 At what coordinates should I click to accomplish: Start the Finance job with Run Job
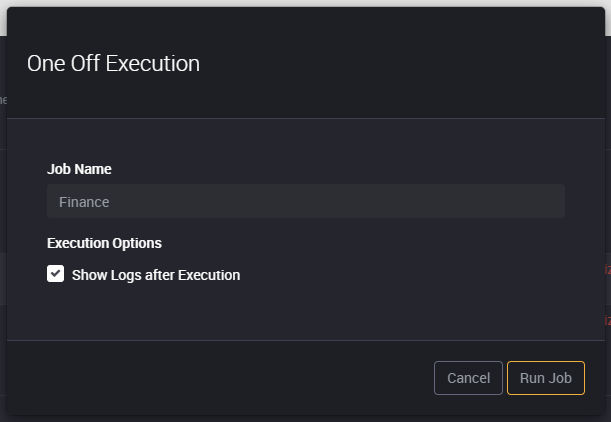tap(546, 378)
